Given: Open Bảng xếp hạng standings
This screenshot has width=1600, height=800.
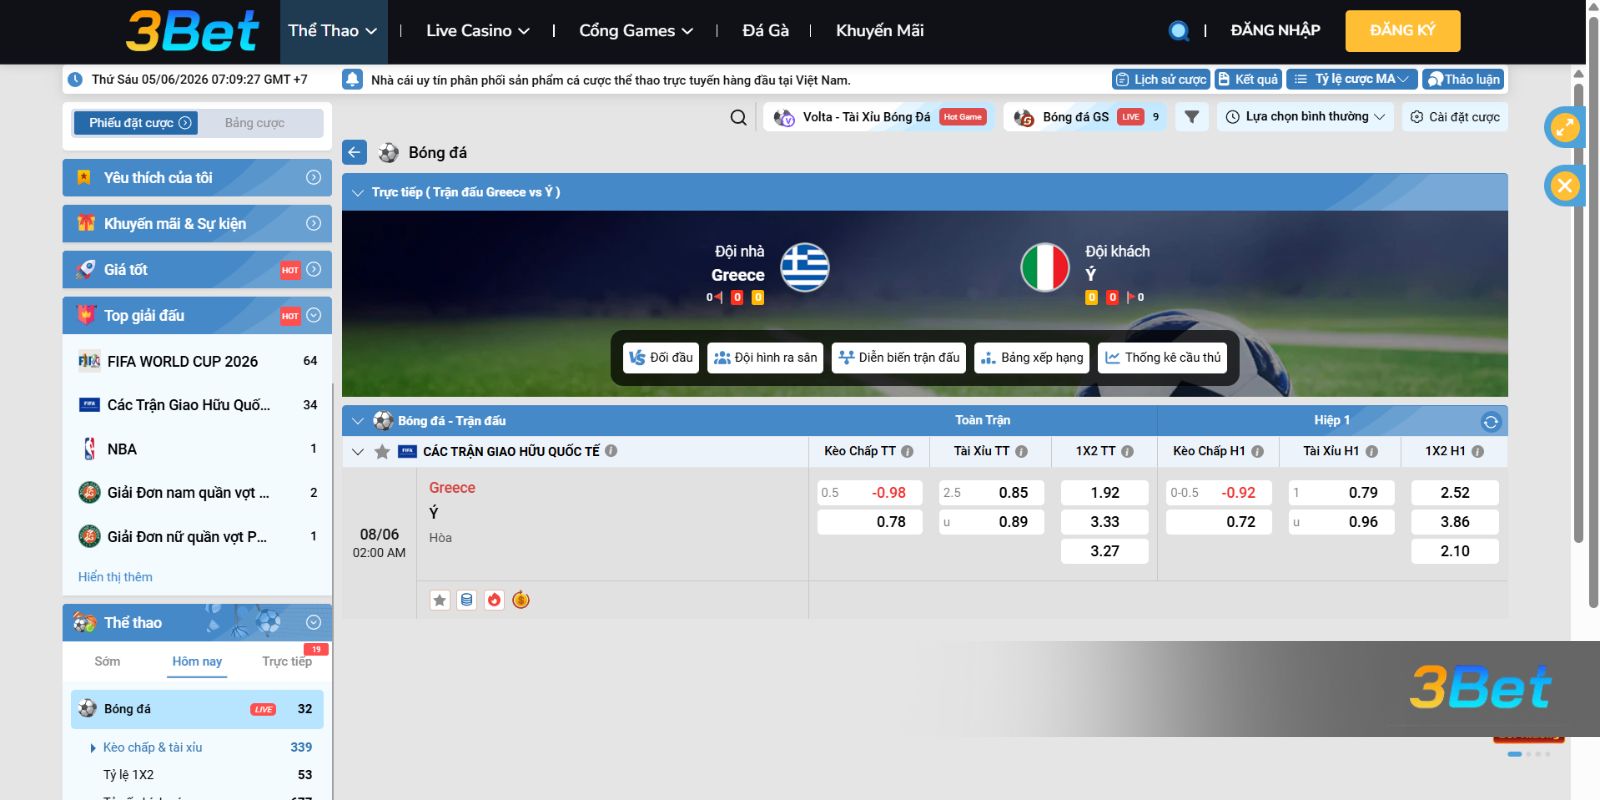Looking at the screenshot, I should tap(1032, 358).
